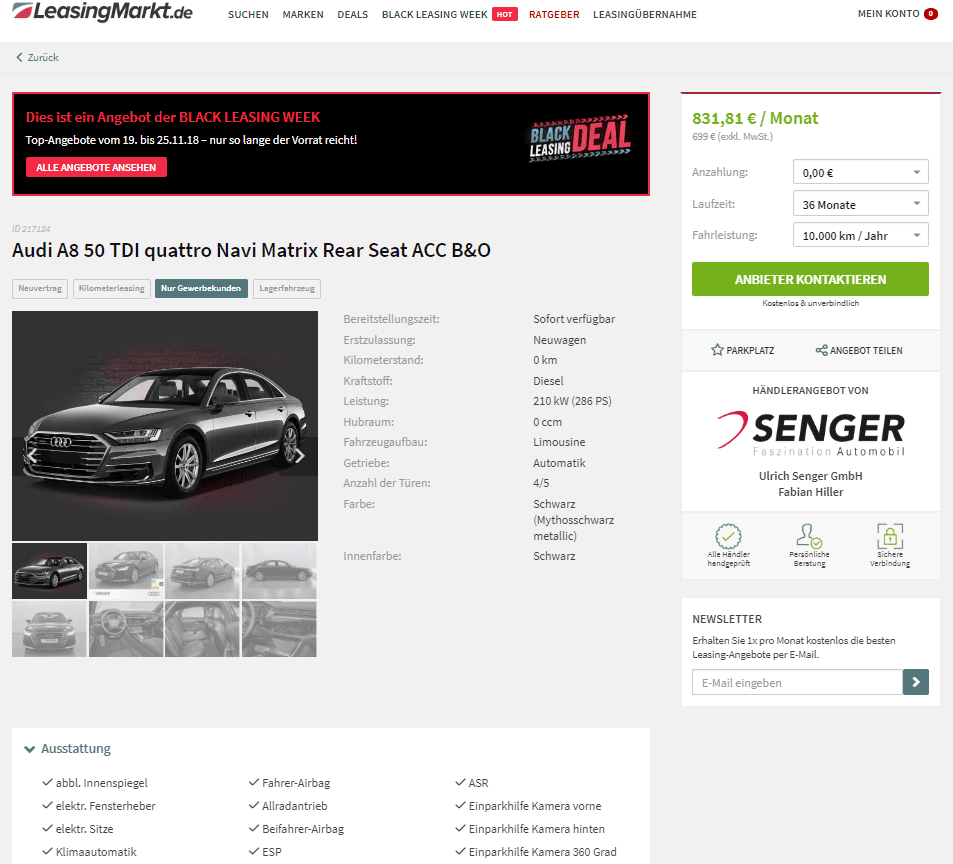Select the Lagerfahrzeug tag
This screenshot has width=953, height=864.
(x=287, y=289)
